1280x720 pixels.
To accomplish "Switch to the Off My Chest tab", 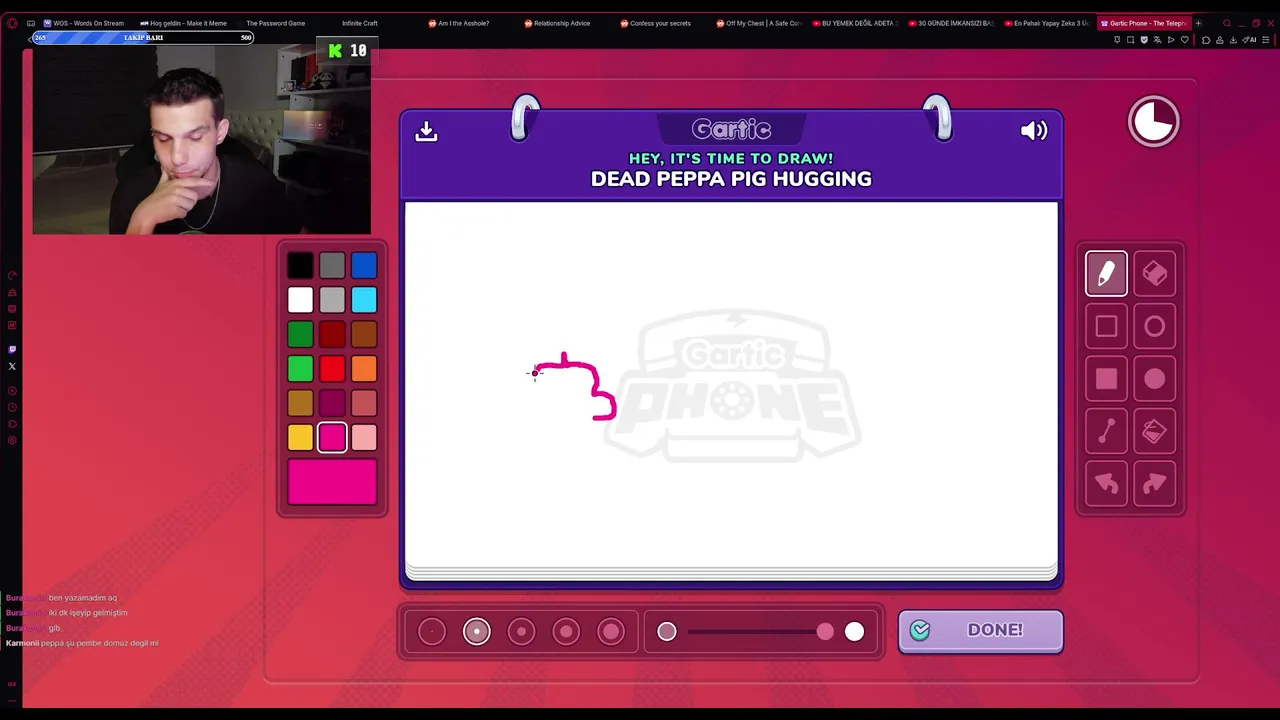I will (x=760, y=23).
